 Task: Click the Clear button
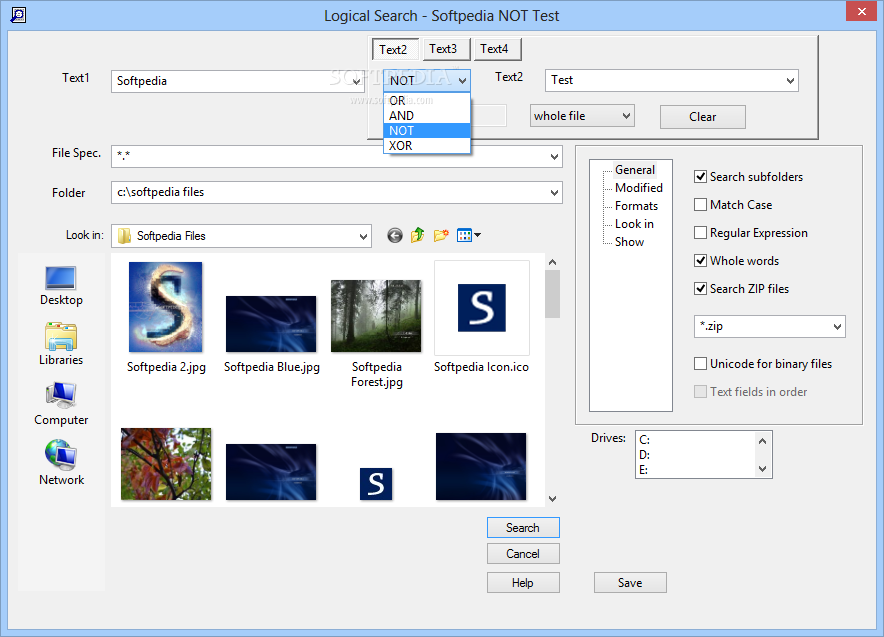702,117
